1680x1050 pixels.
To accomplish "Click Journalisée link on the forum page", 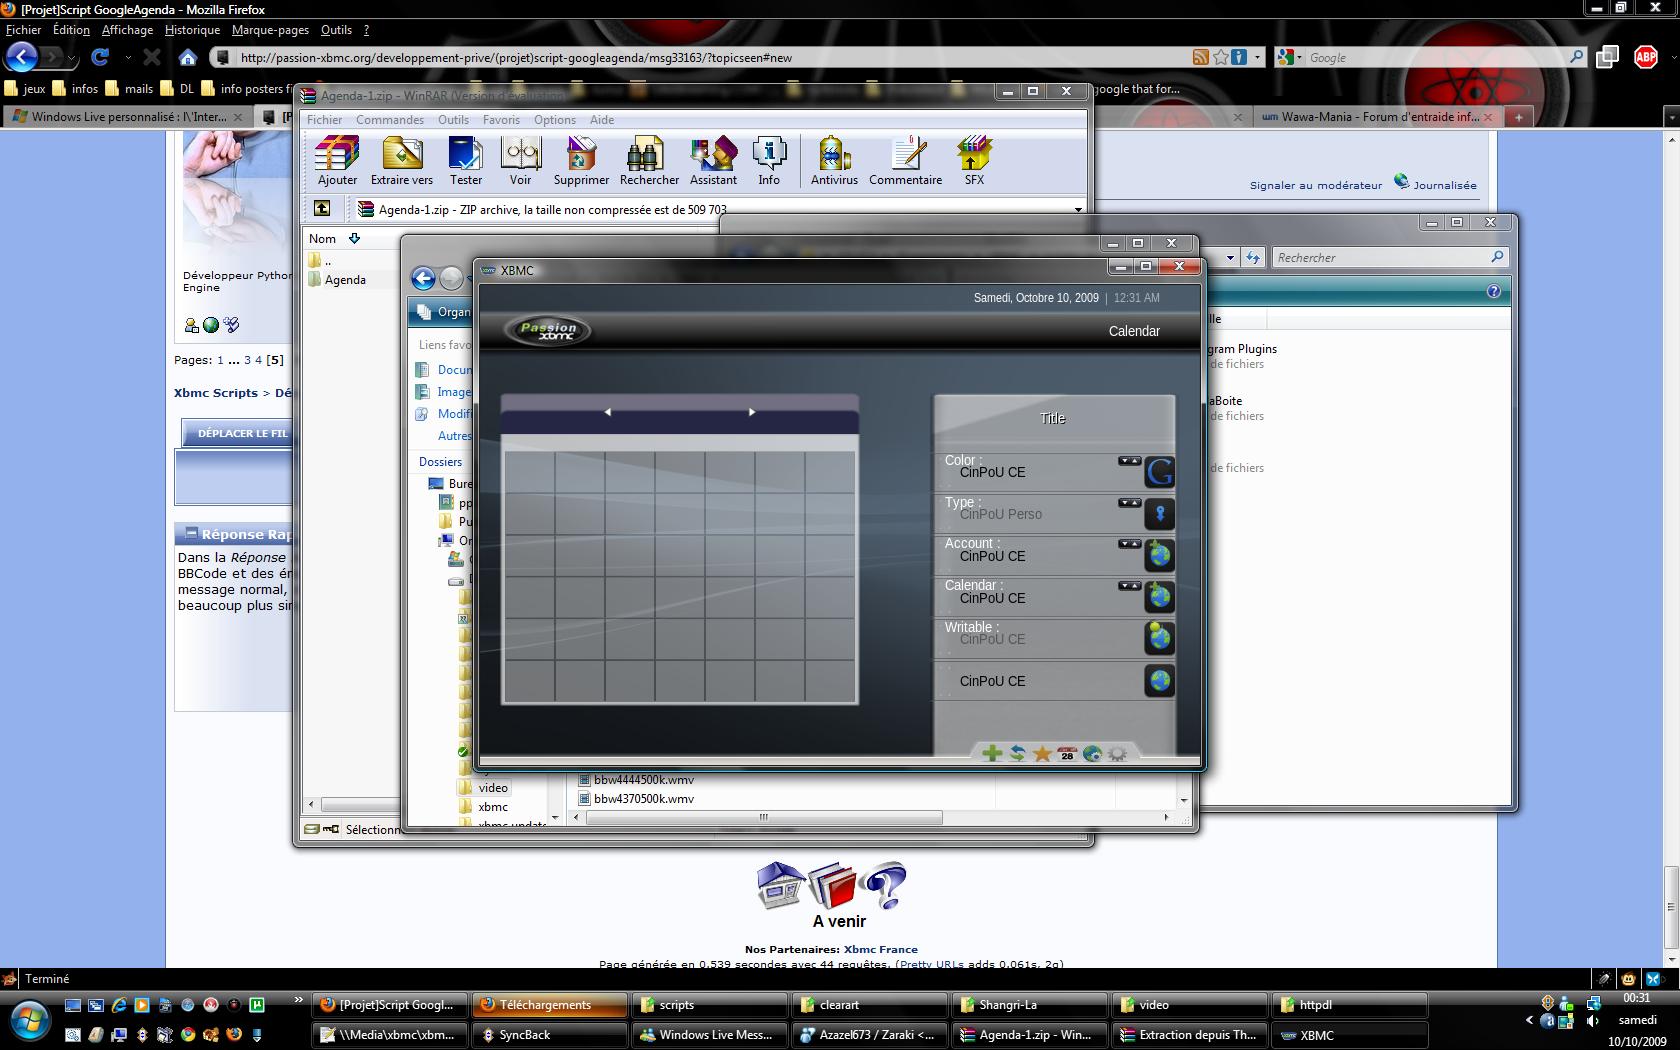I will [1444, 185].
